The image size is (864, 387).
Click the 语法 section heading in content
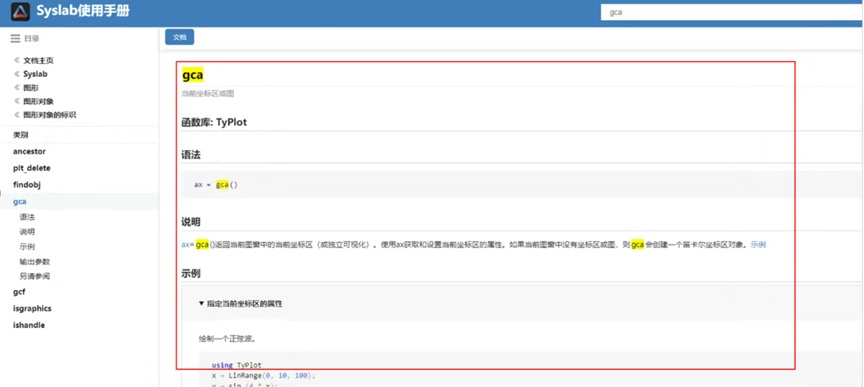pyautogui.click(x=191, y=155)
